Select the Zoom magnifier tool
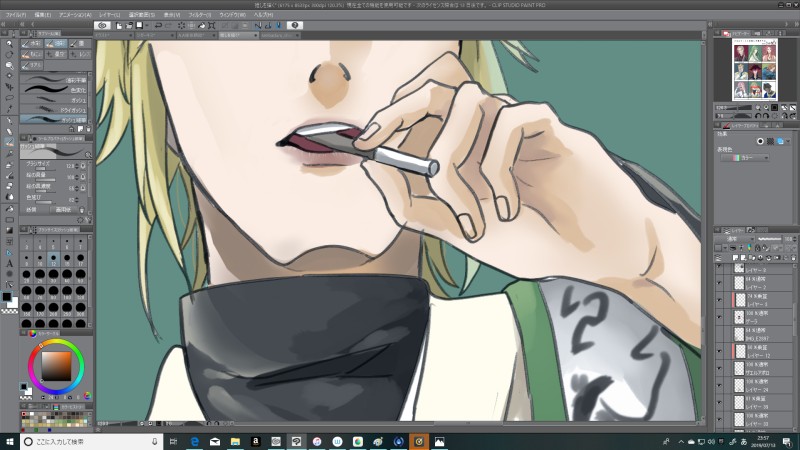Viewport: 800px width, 450px height. (9, 44)
